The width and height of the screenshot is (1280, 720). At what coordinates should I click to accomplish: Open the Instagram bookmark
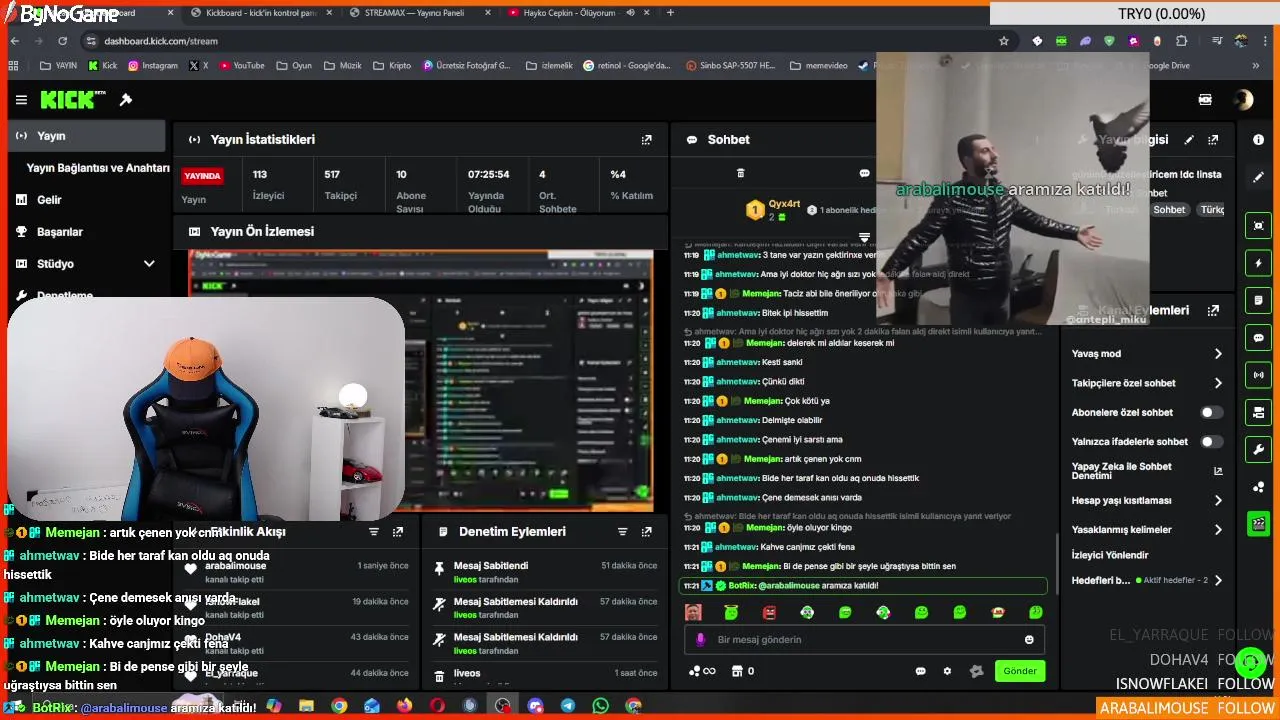[x=152, y=66]
